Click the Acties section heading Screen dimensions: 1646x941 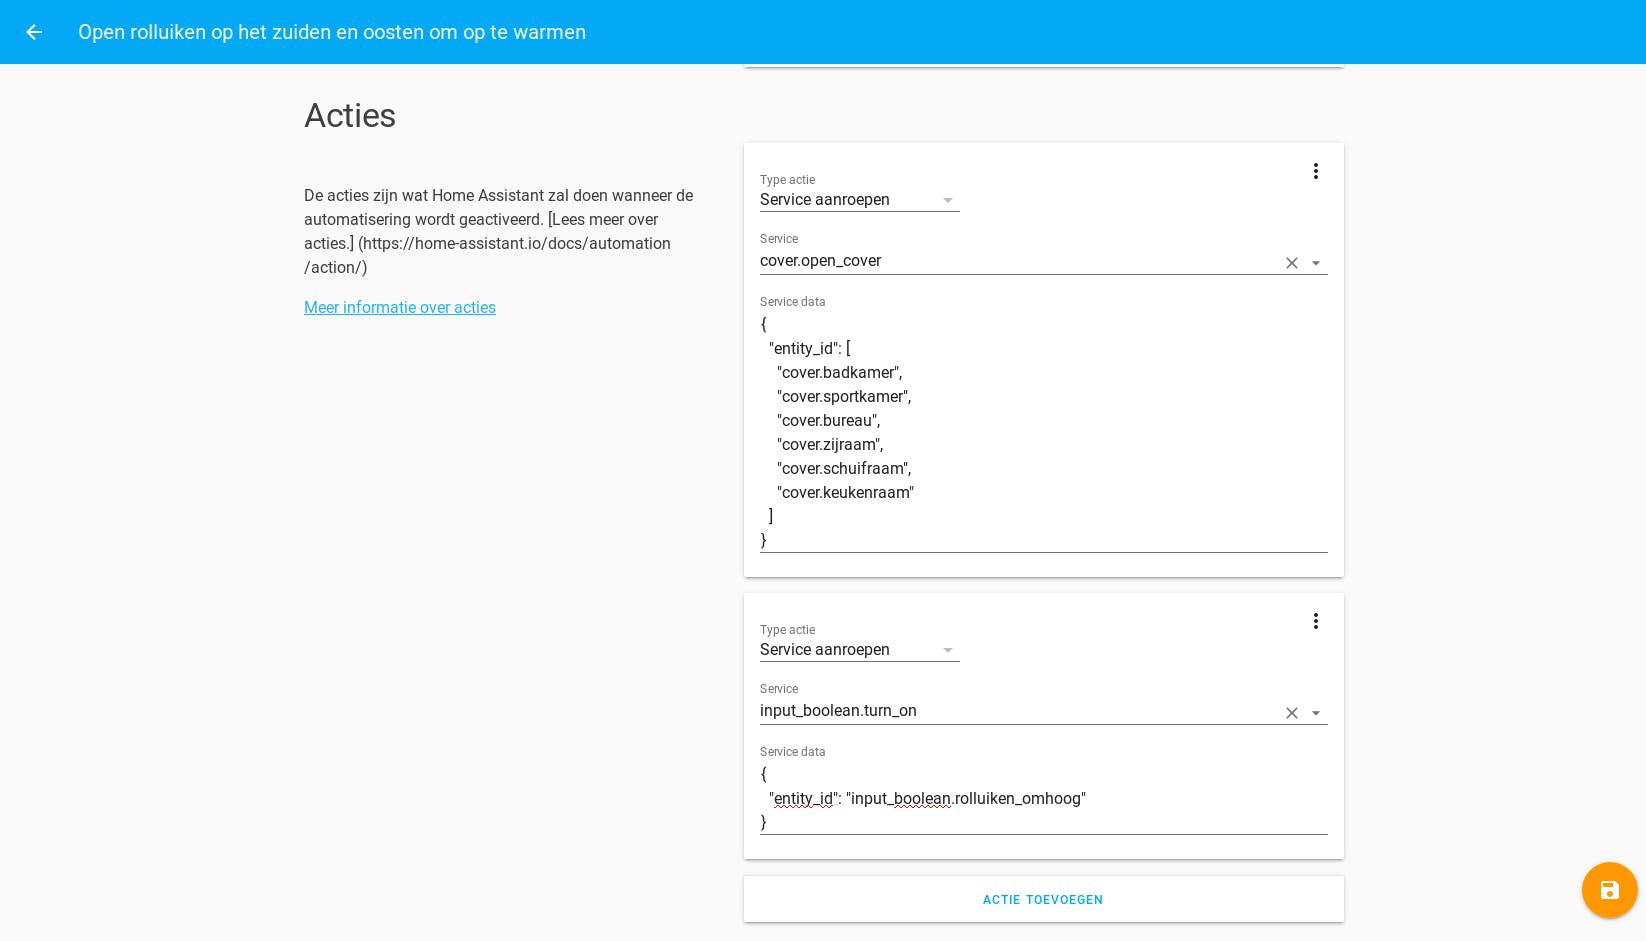pos(350,116)
